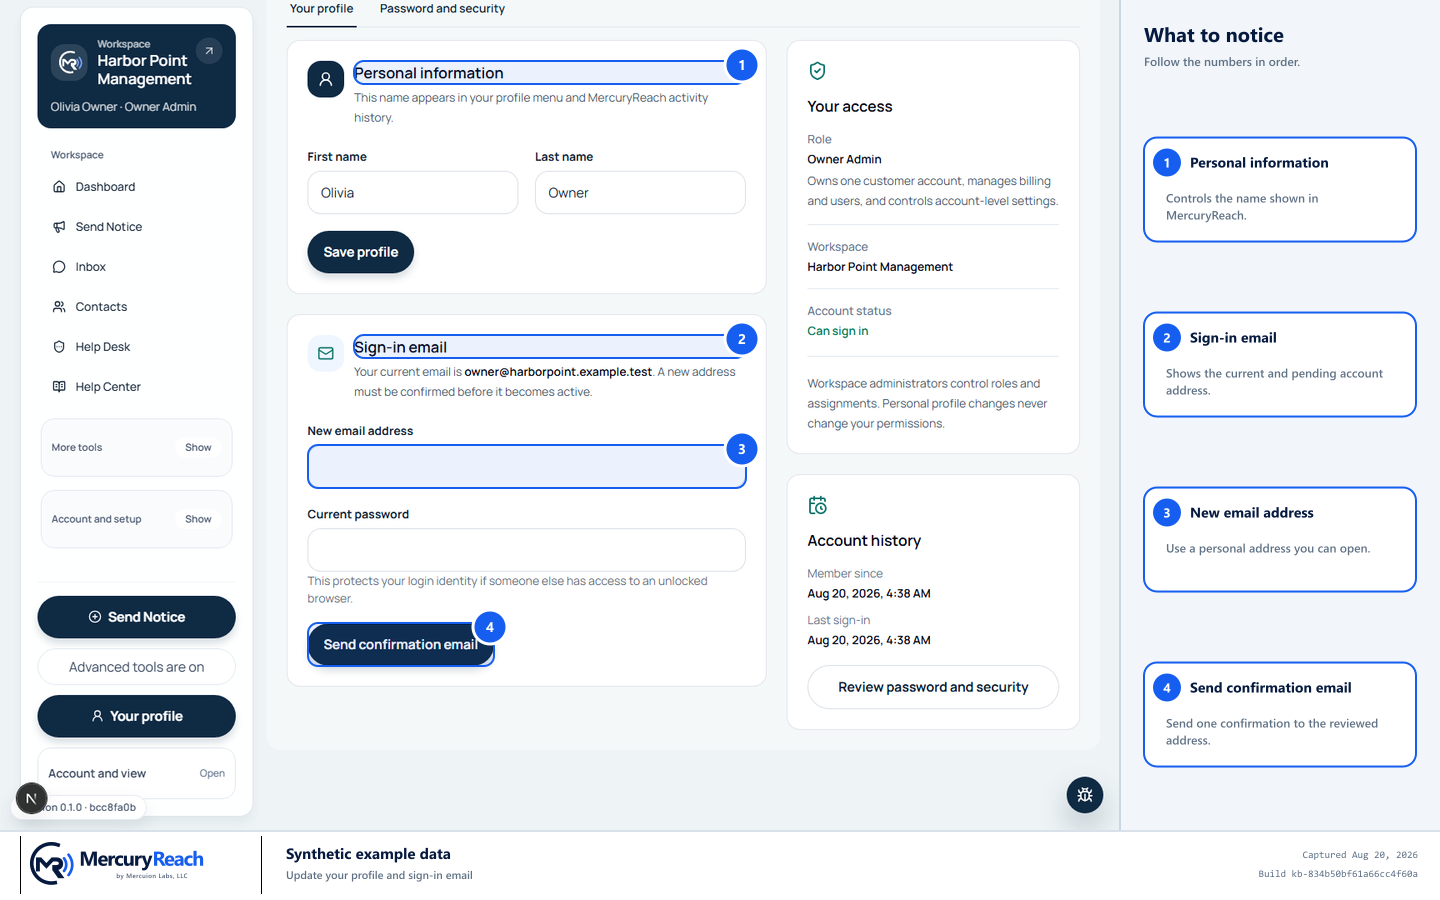Viewport: 1440px width, 900px height.
Task: Click the Can sign in status text
Action: click(838, 331)
